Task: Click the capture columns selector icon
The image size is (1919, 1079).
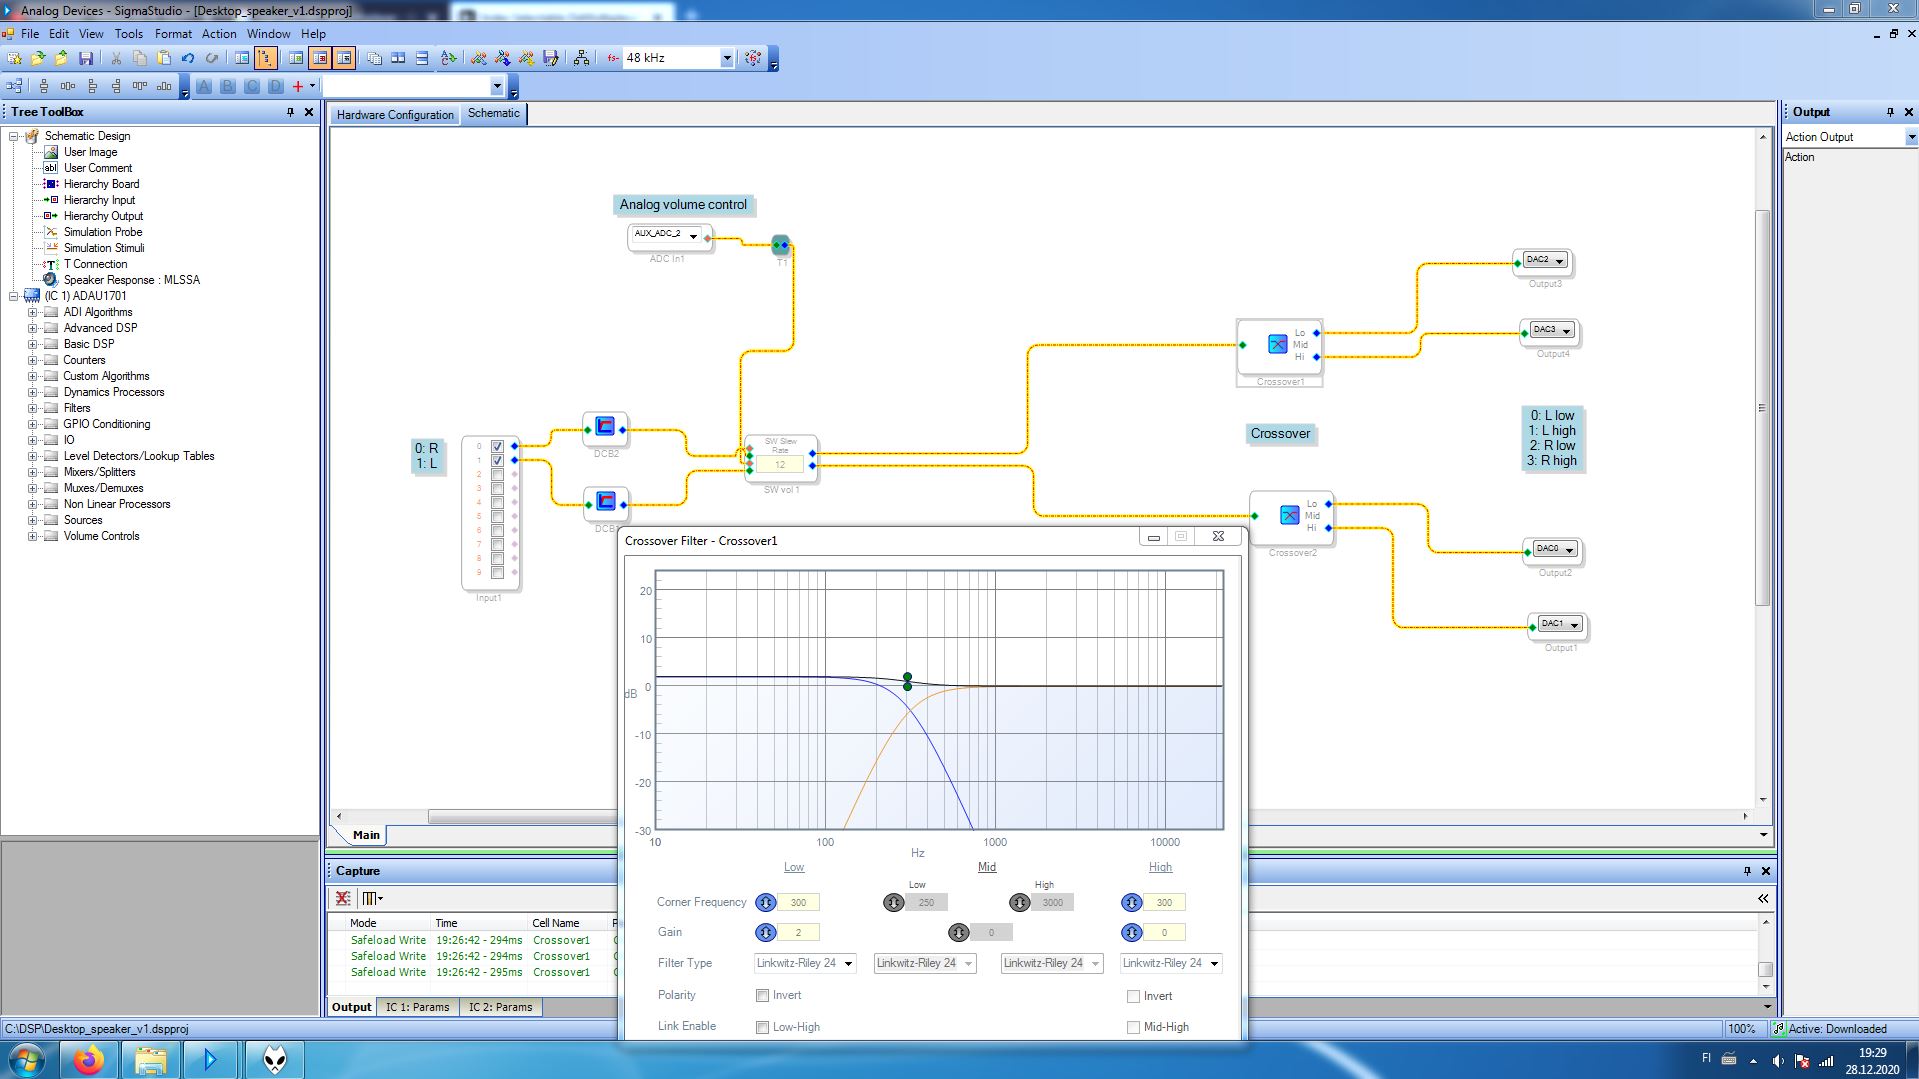Action: (x=371, y=898)
